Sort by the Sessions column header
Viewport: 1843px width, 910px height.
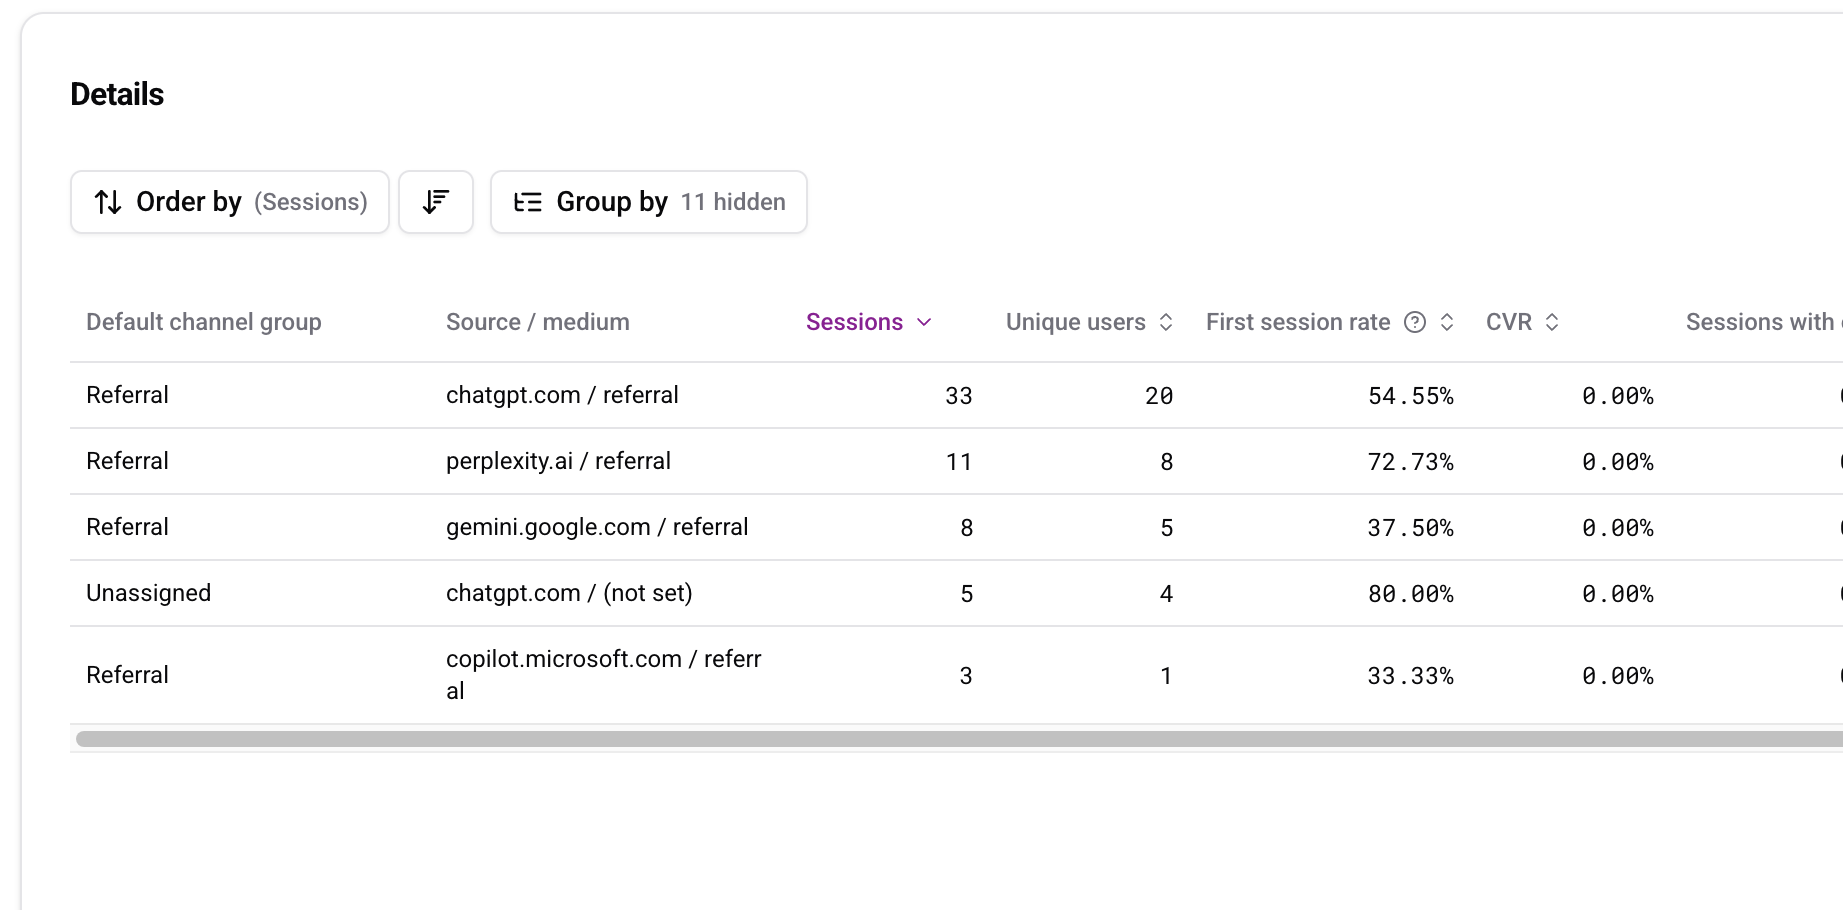click(x=854, y=322)
